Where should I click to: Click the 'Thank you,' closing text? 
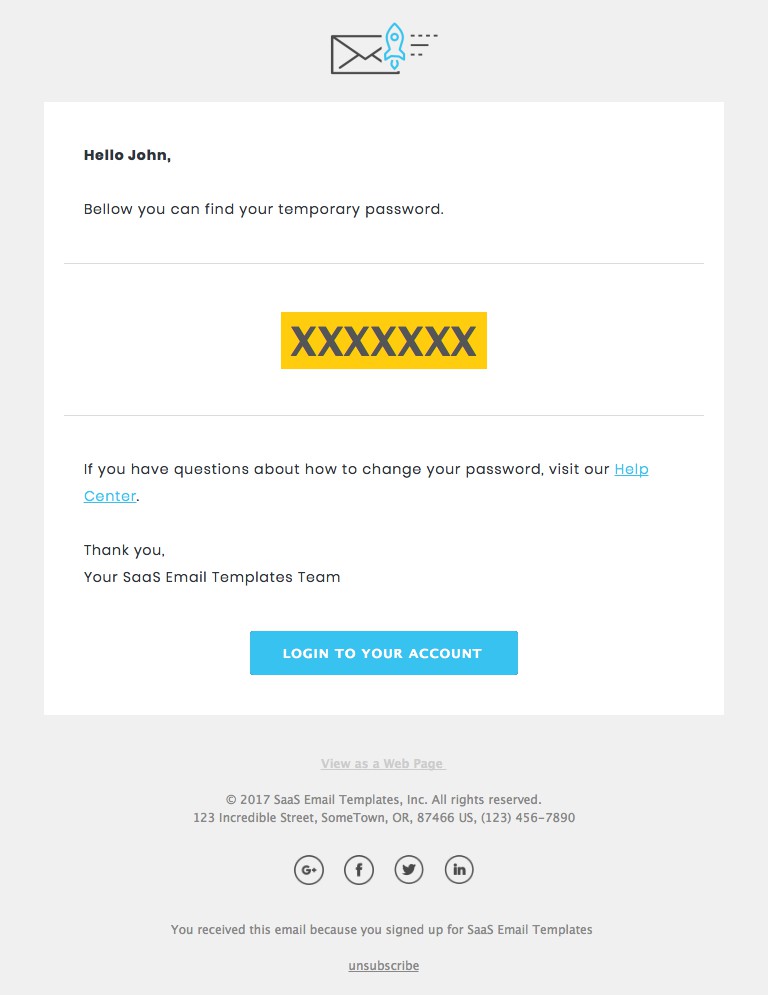click(124, 550)
